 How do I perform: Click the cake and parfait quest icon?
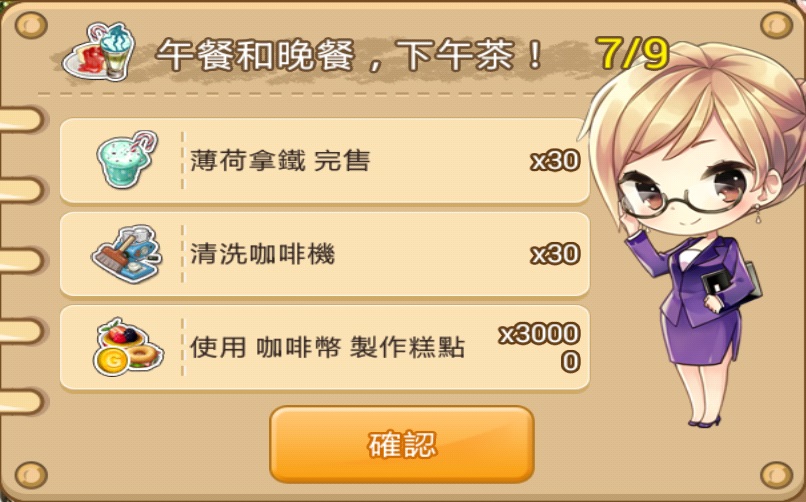point(99,51)
